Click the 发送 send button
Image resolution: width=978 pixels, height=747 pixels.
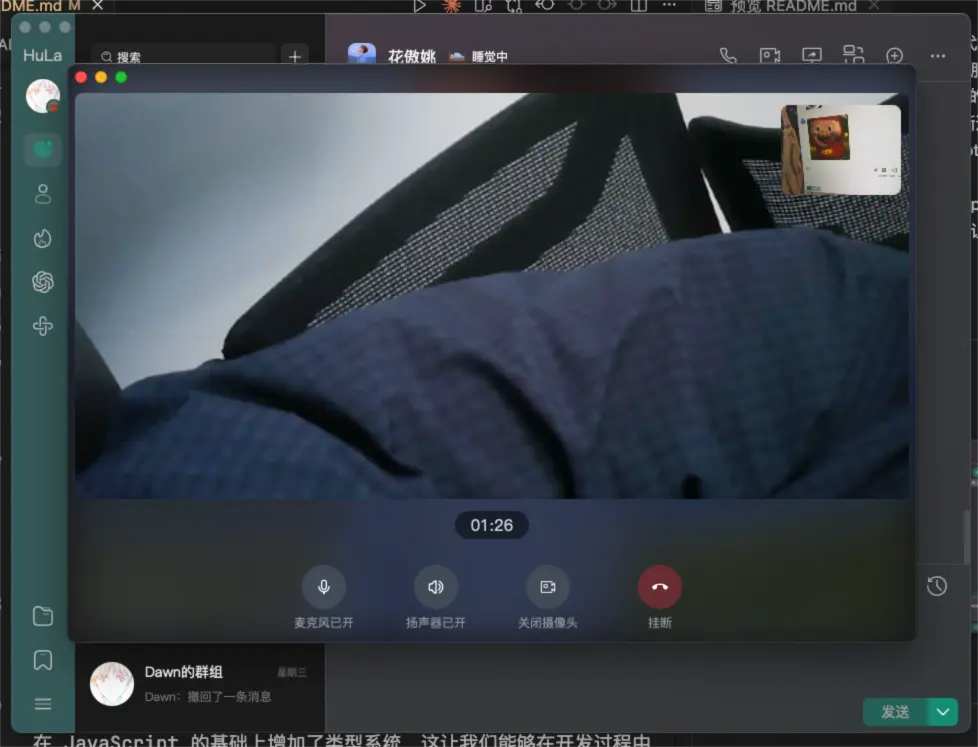[x=895, y=712]
